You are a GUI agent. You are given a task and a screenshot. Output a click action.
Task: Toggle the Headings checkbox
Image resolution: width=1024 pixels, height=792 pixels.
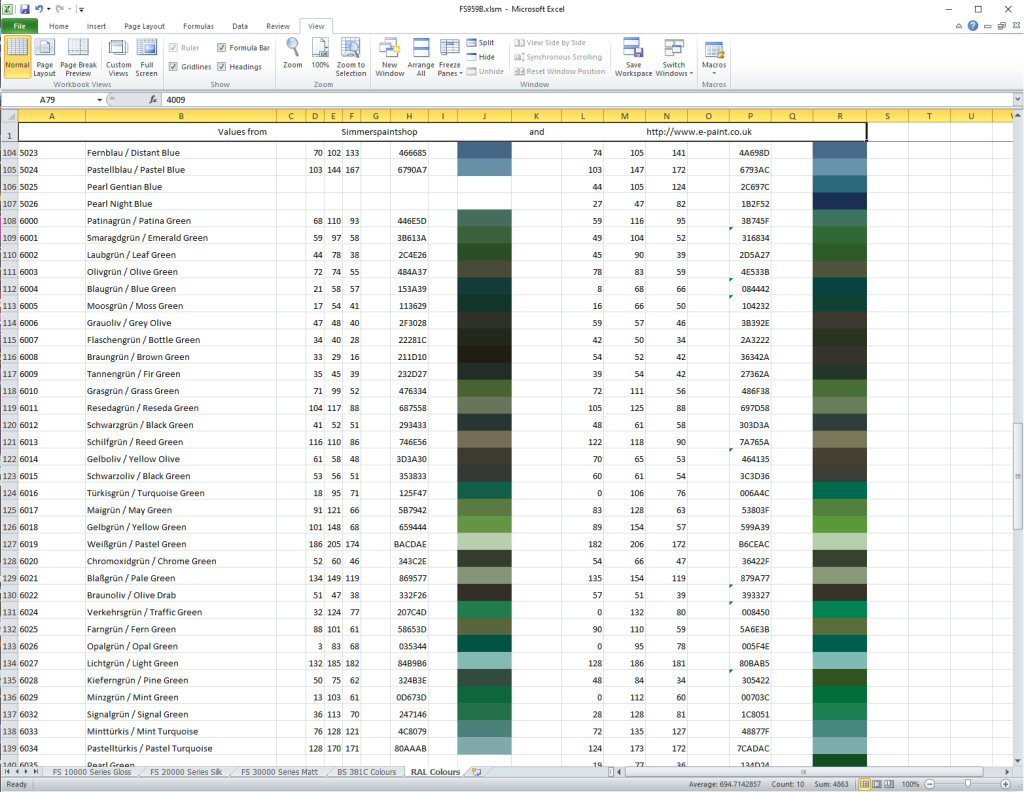(x=223, y=67)
